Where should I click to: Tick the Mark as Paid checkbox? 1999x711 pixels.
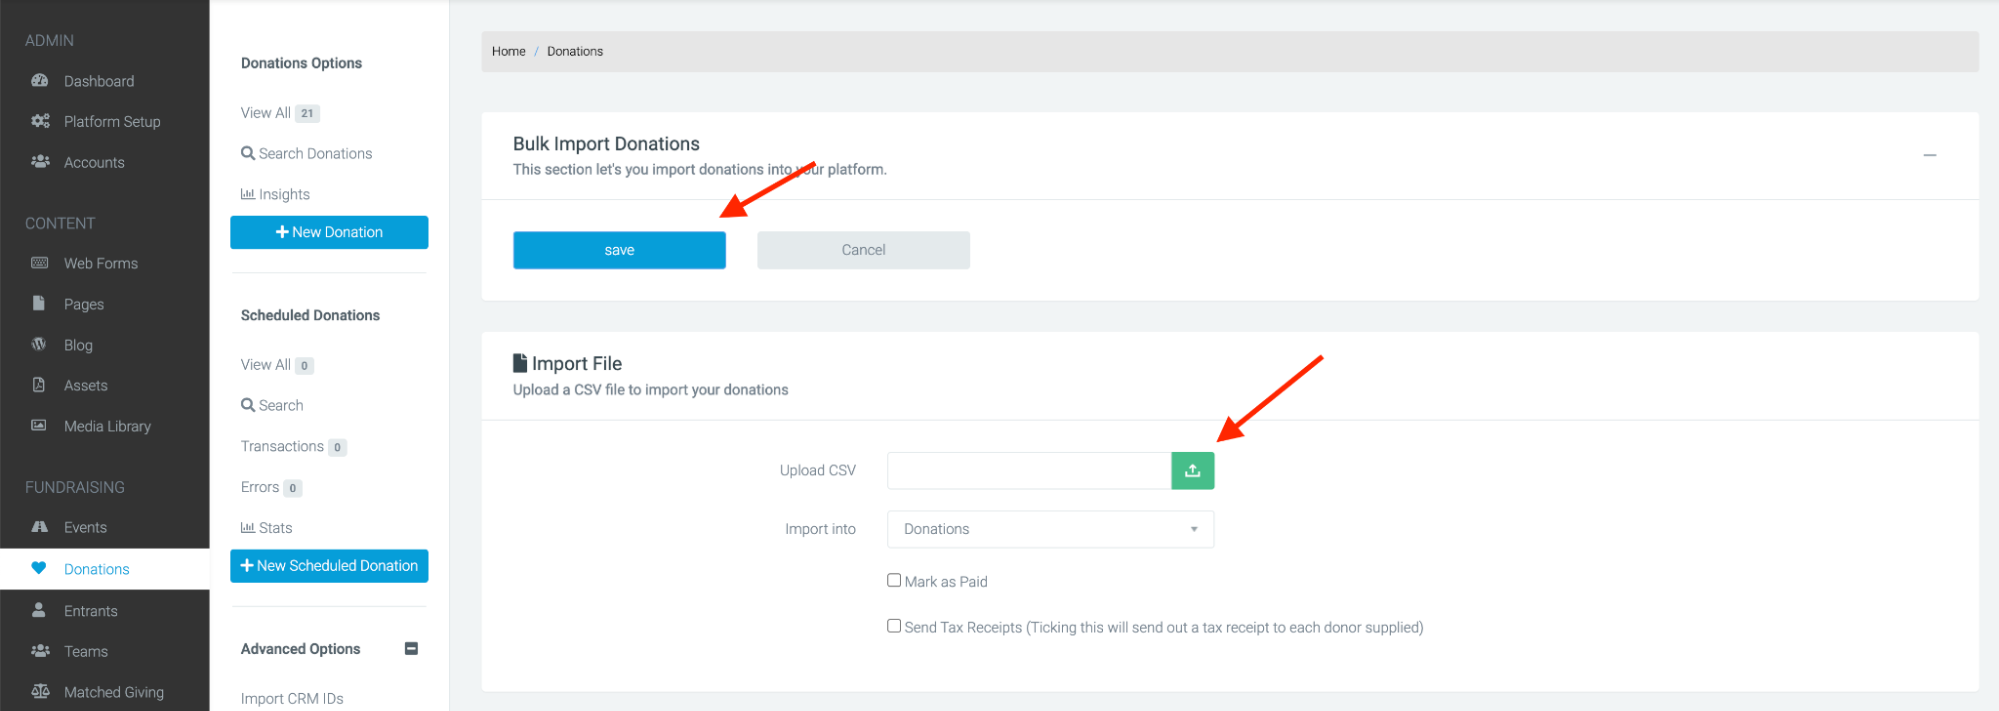(x=894, y=580)
